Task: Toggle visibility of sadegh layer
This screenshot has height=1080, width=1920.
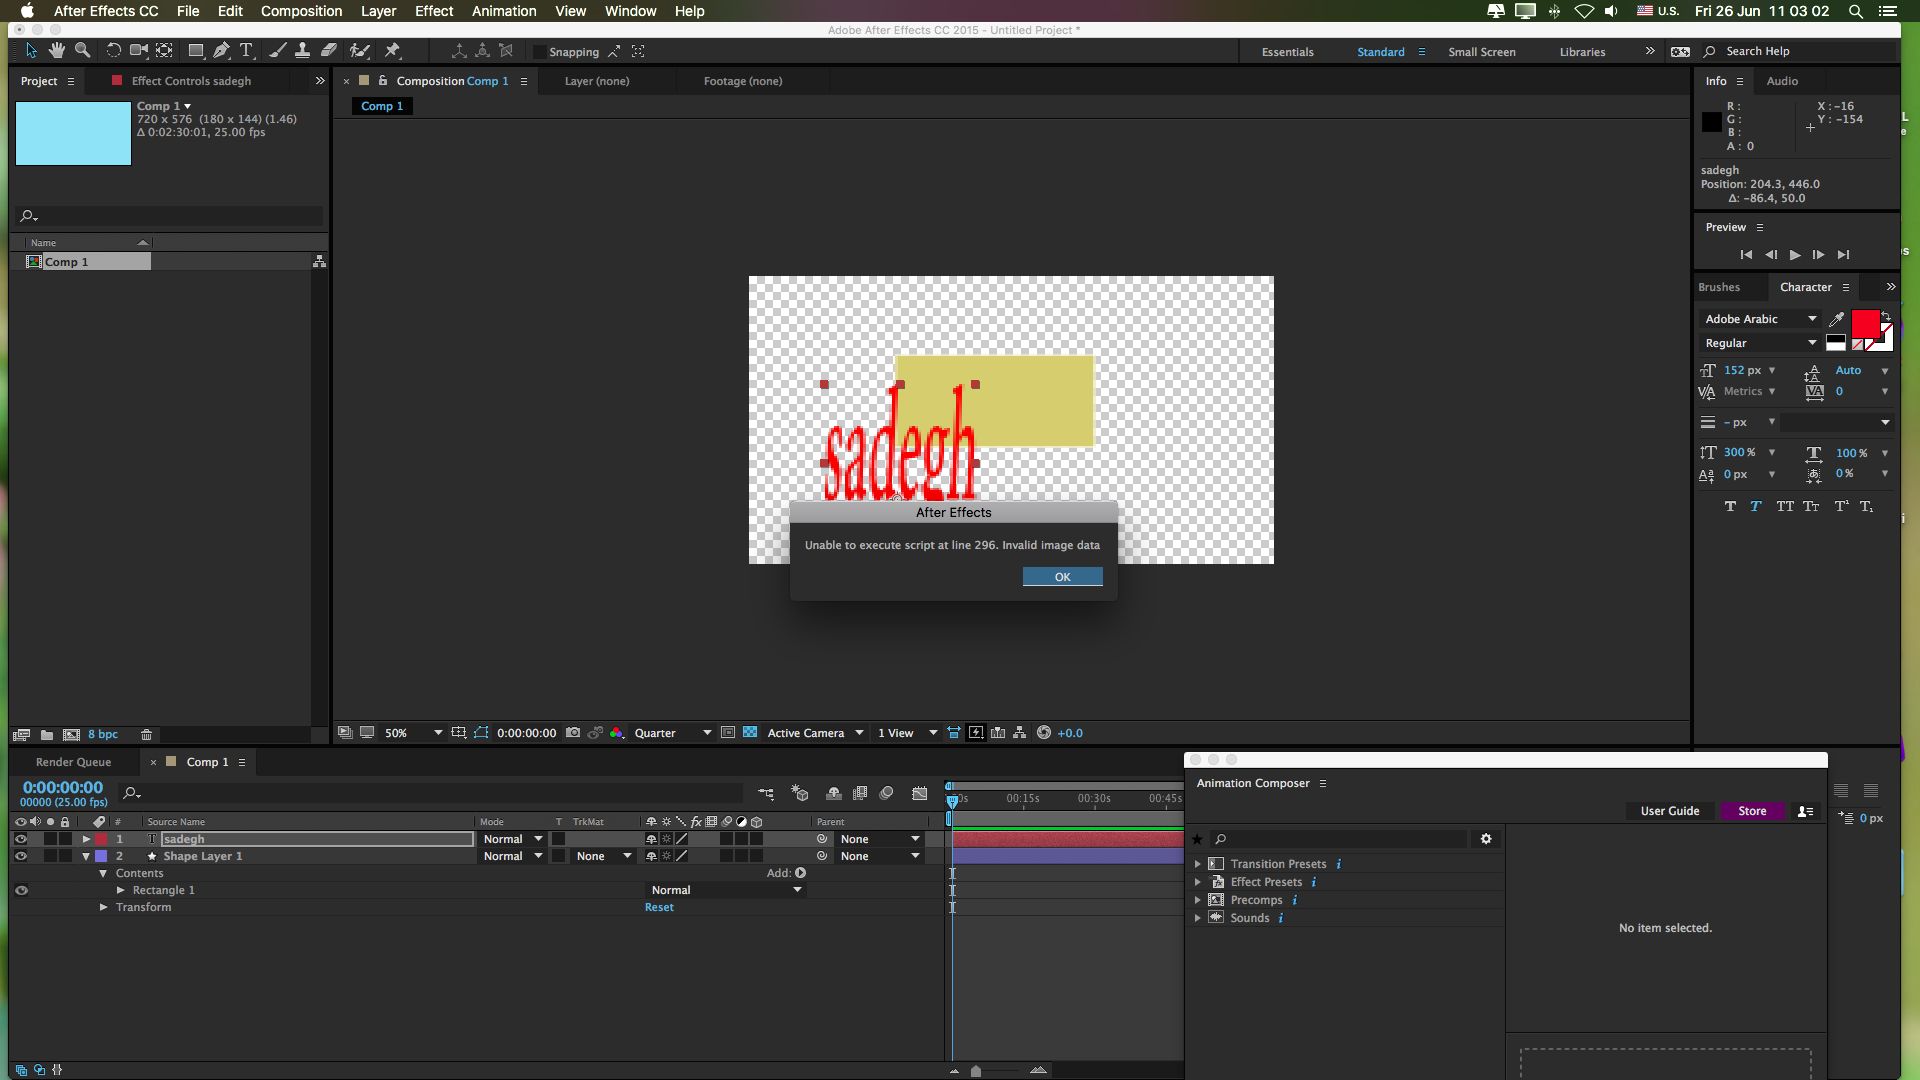Action: click(x=20, y=839)
